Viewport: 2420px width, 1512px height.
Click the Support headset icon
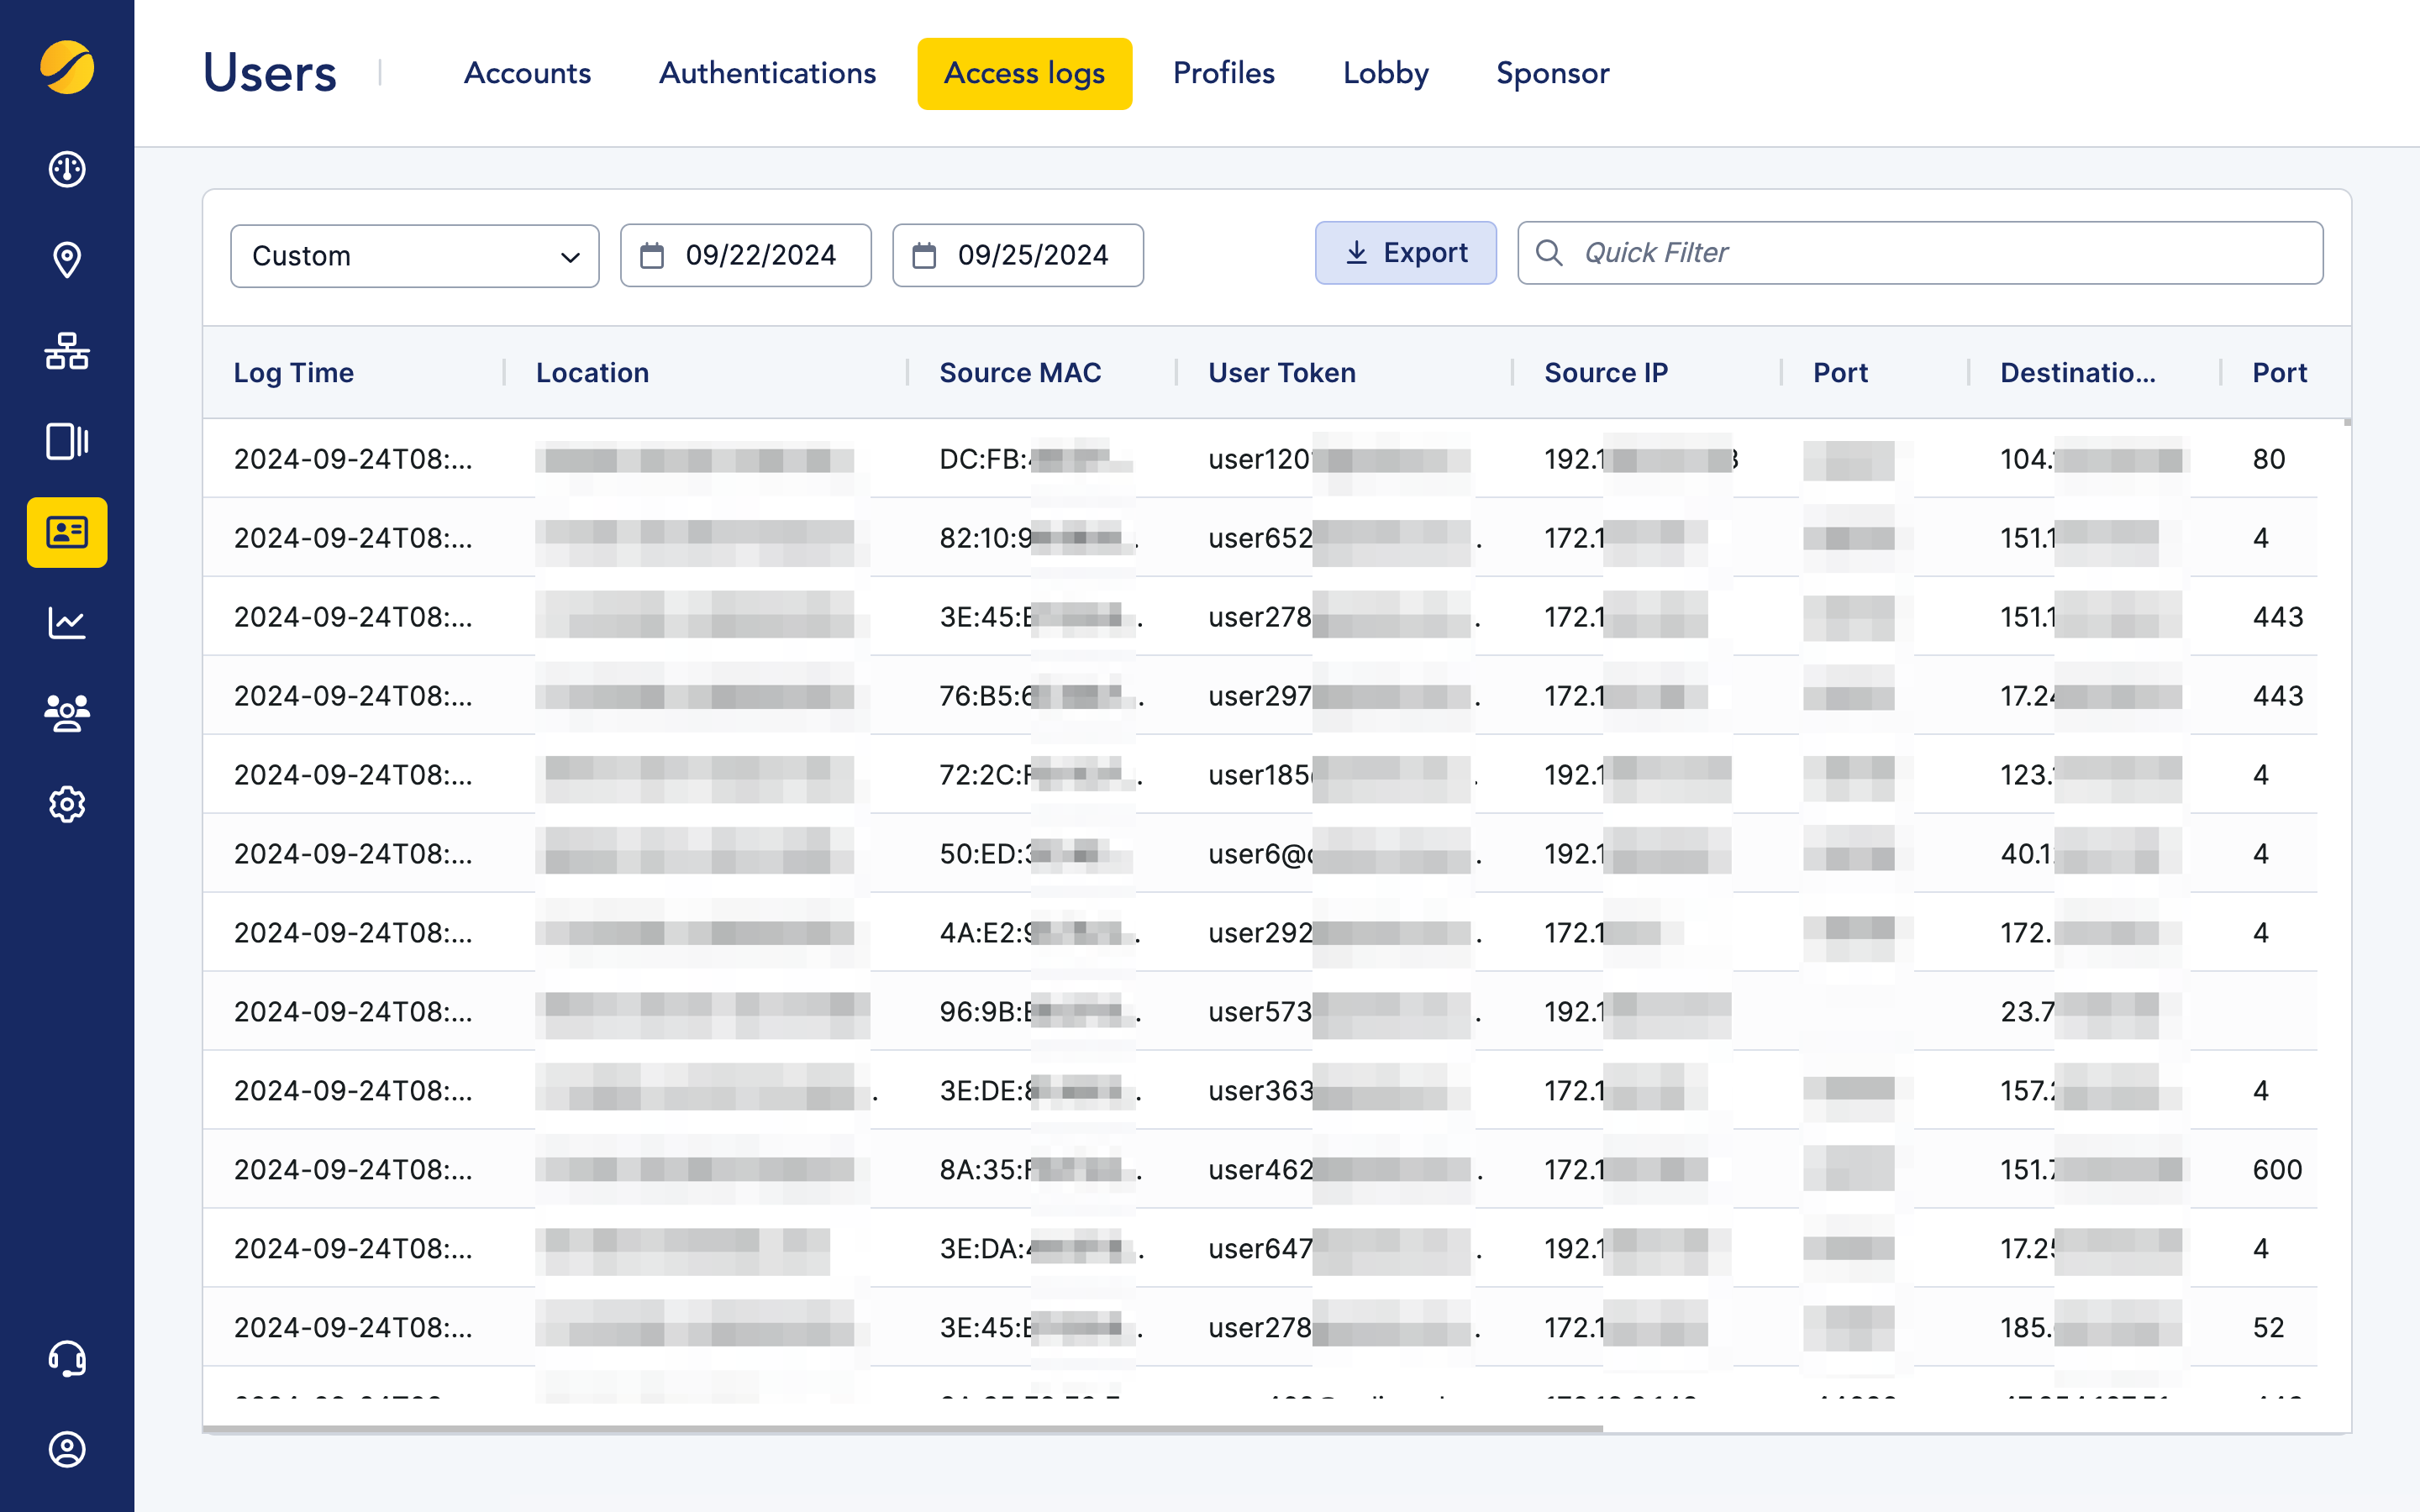pyautogui.click(x=66, y=1360)
